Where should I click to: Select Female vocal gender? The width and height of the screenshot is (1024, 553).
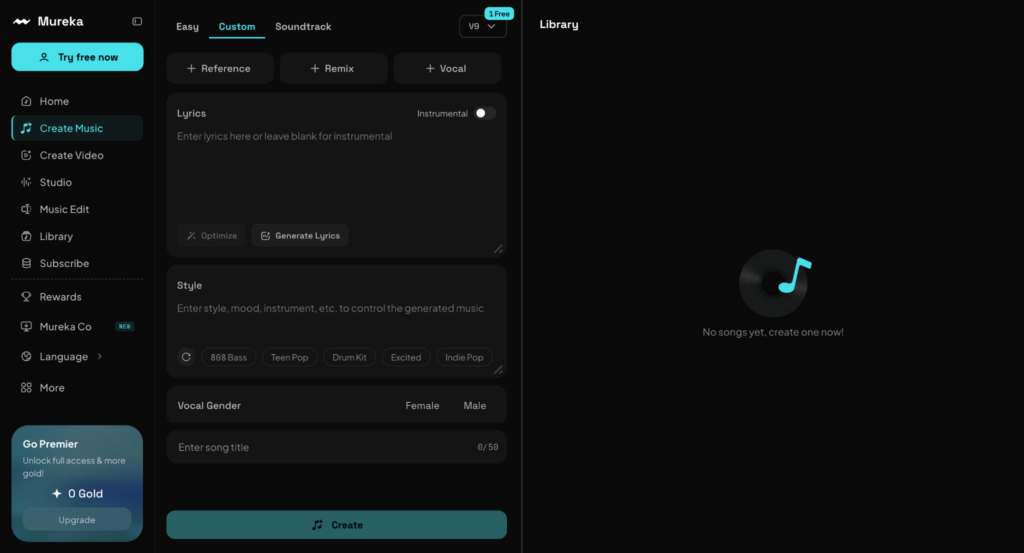pyautogui.click(x=422, y=405)
